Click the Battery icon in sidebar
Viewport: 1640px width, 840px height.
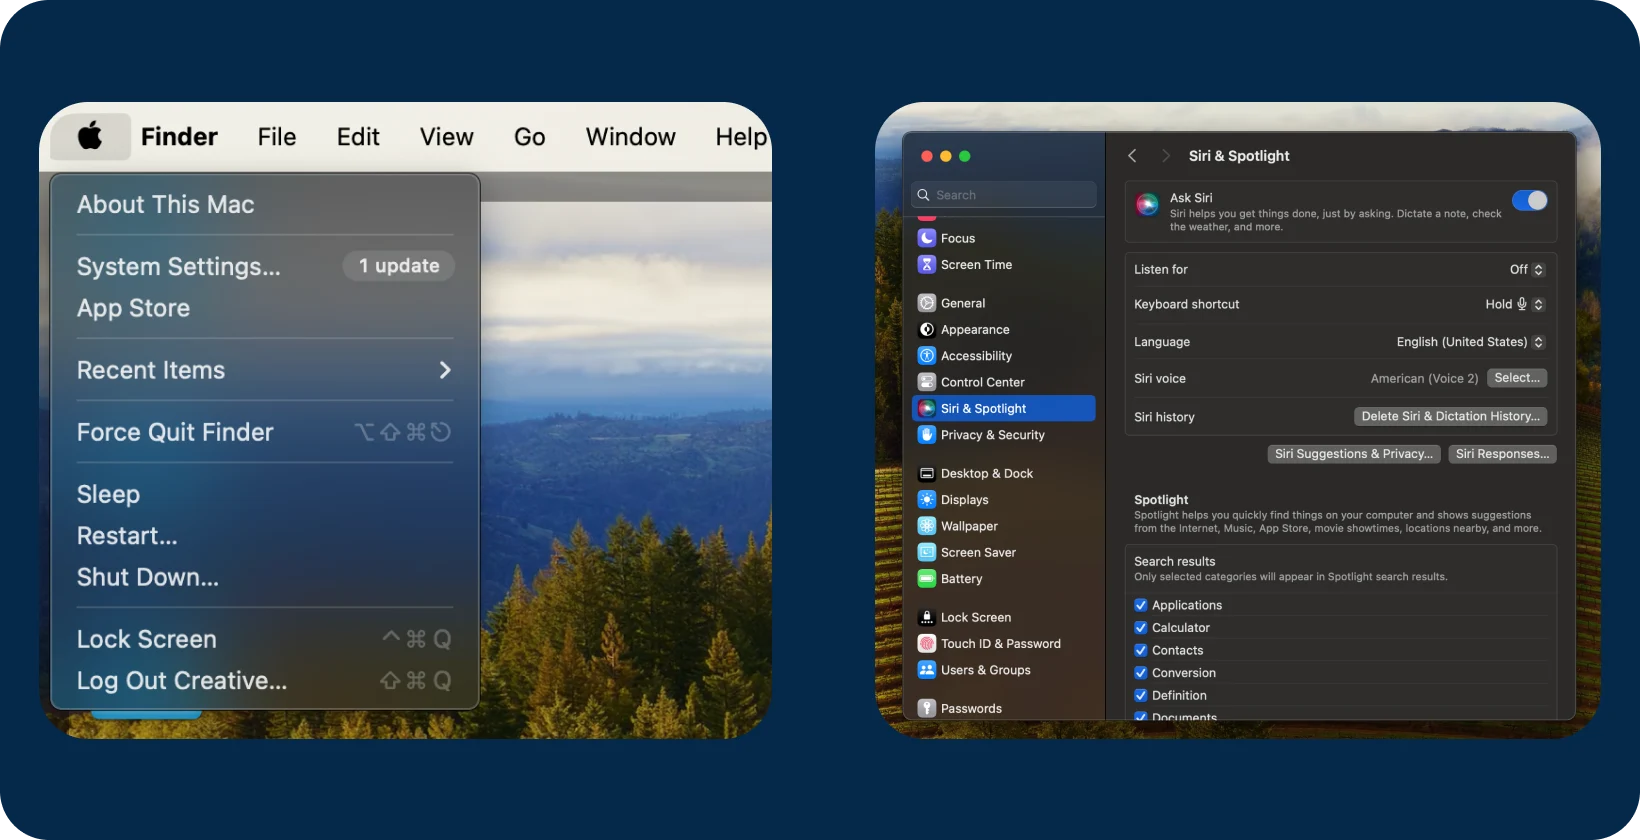point(927,579)
